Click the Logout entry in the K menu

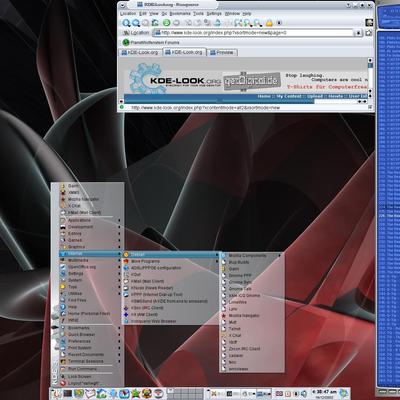(x=90, y=383)
